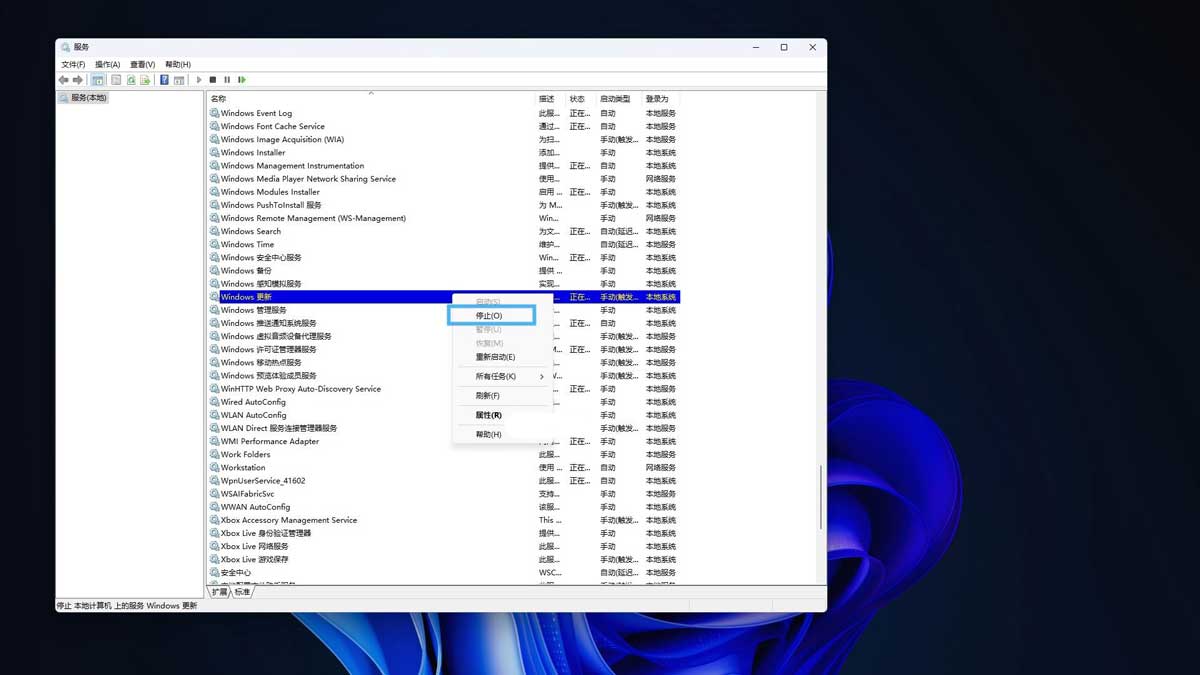Stop the service using the black square icon
The width and height of the screenshot is (1200, 675).
212,79
